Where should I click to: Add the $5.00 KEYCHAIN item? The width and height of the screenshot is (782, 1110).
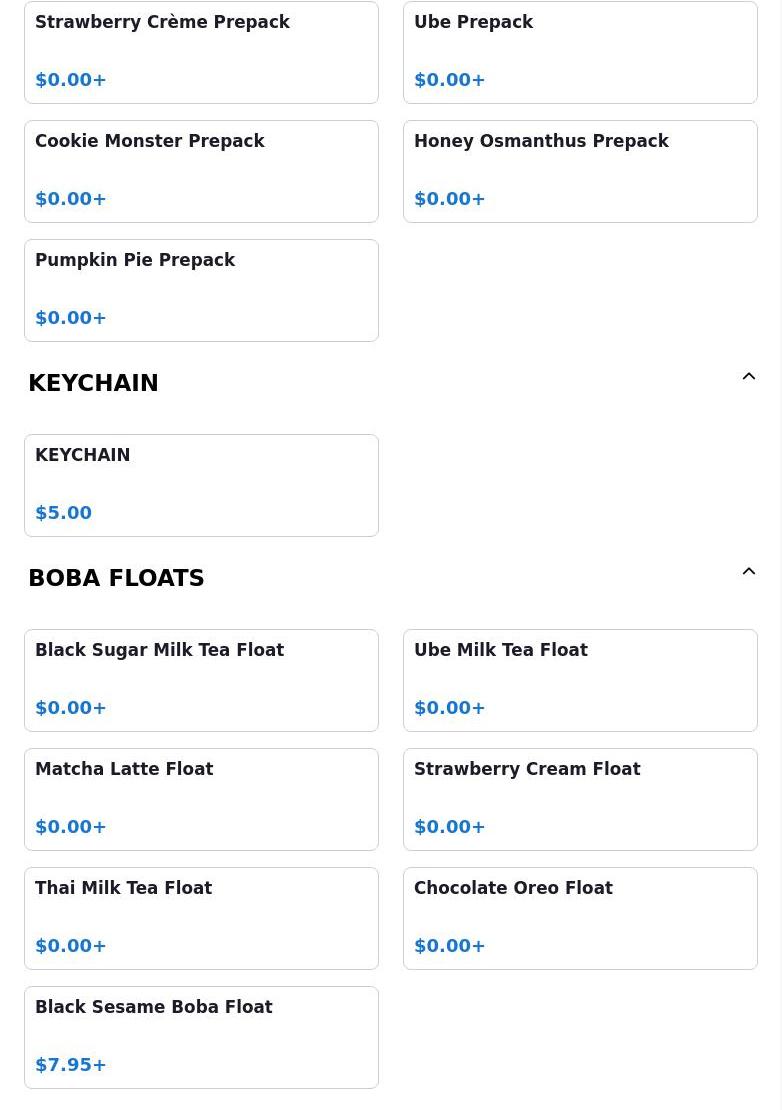coord(201,485)
